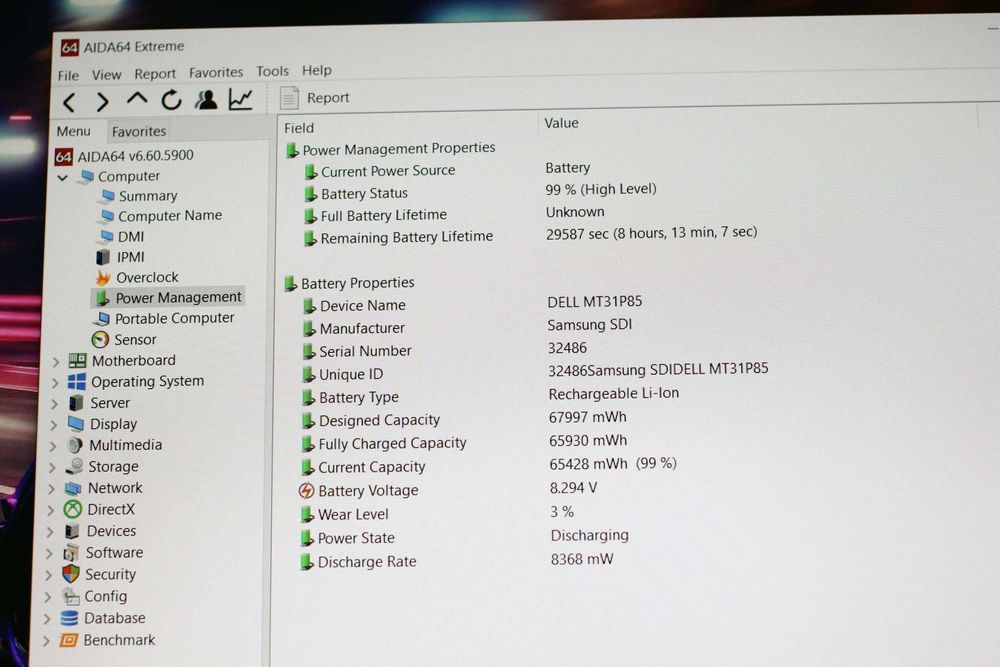Click the Storage drive icon
Screen dimensions: 1000x667
(x=75, y=466)
